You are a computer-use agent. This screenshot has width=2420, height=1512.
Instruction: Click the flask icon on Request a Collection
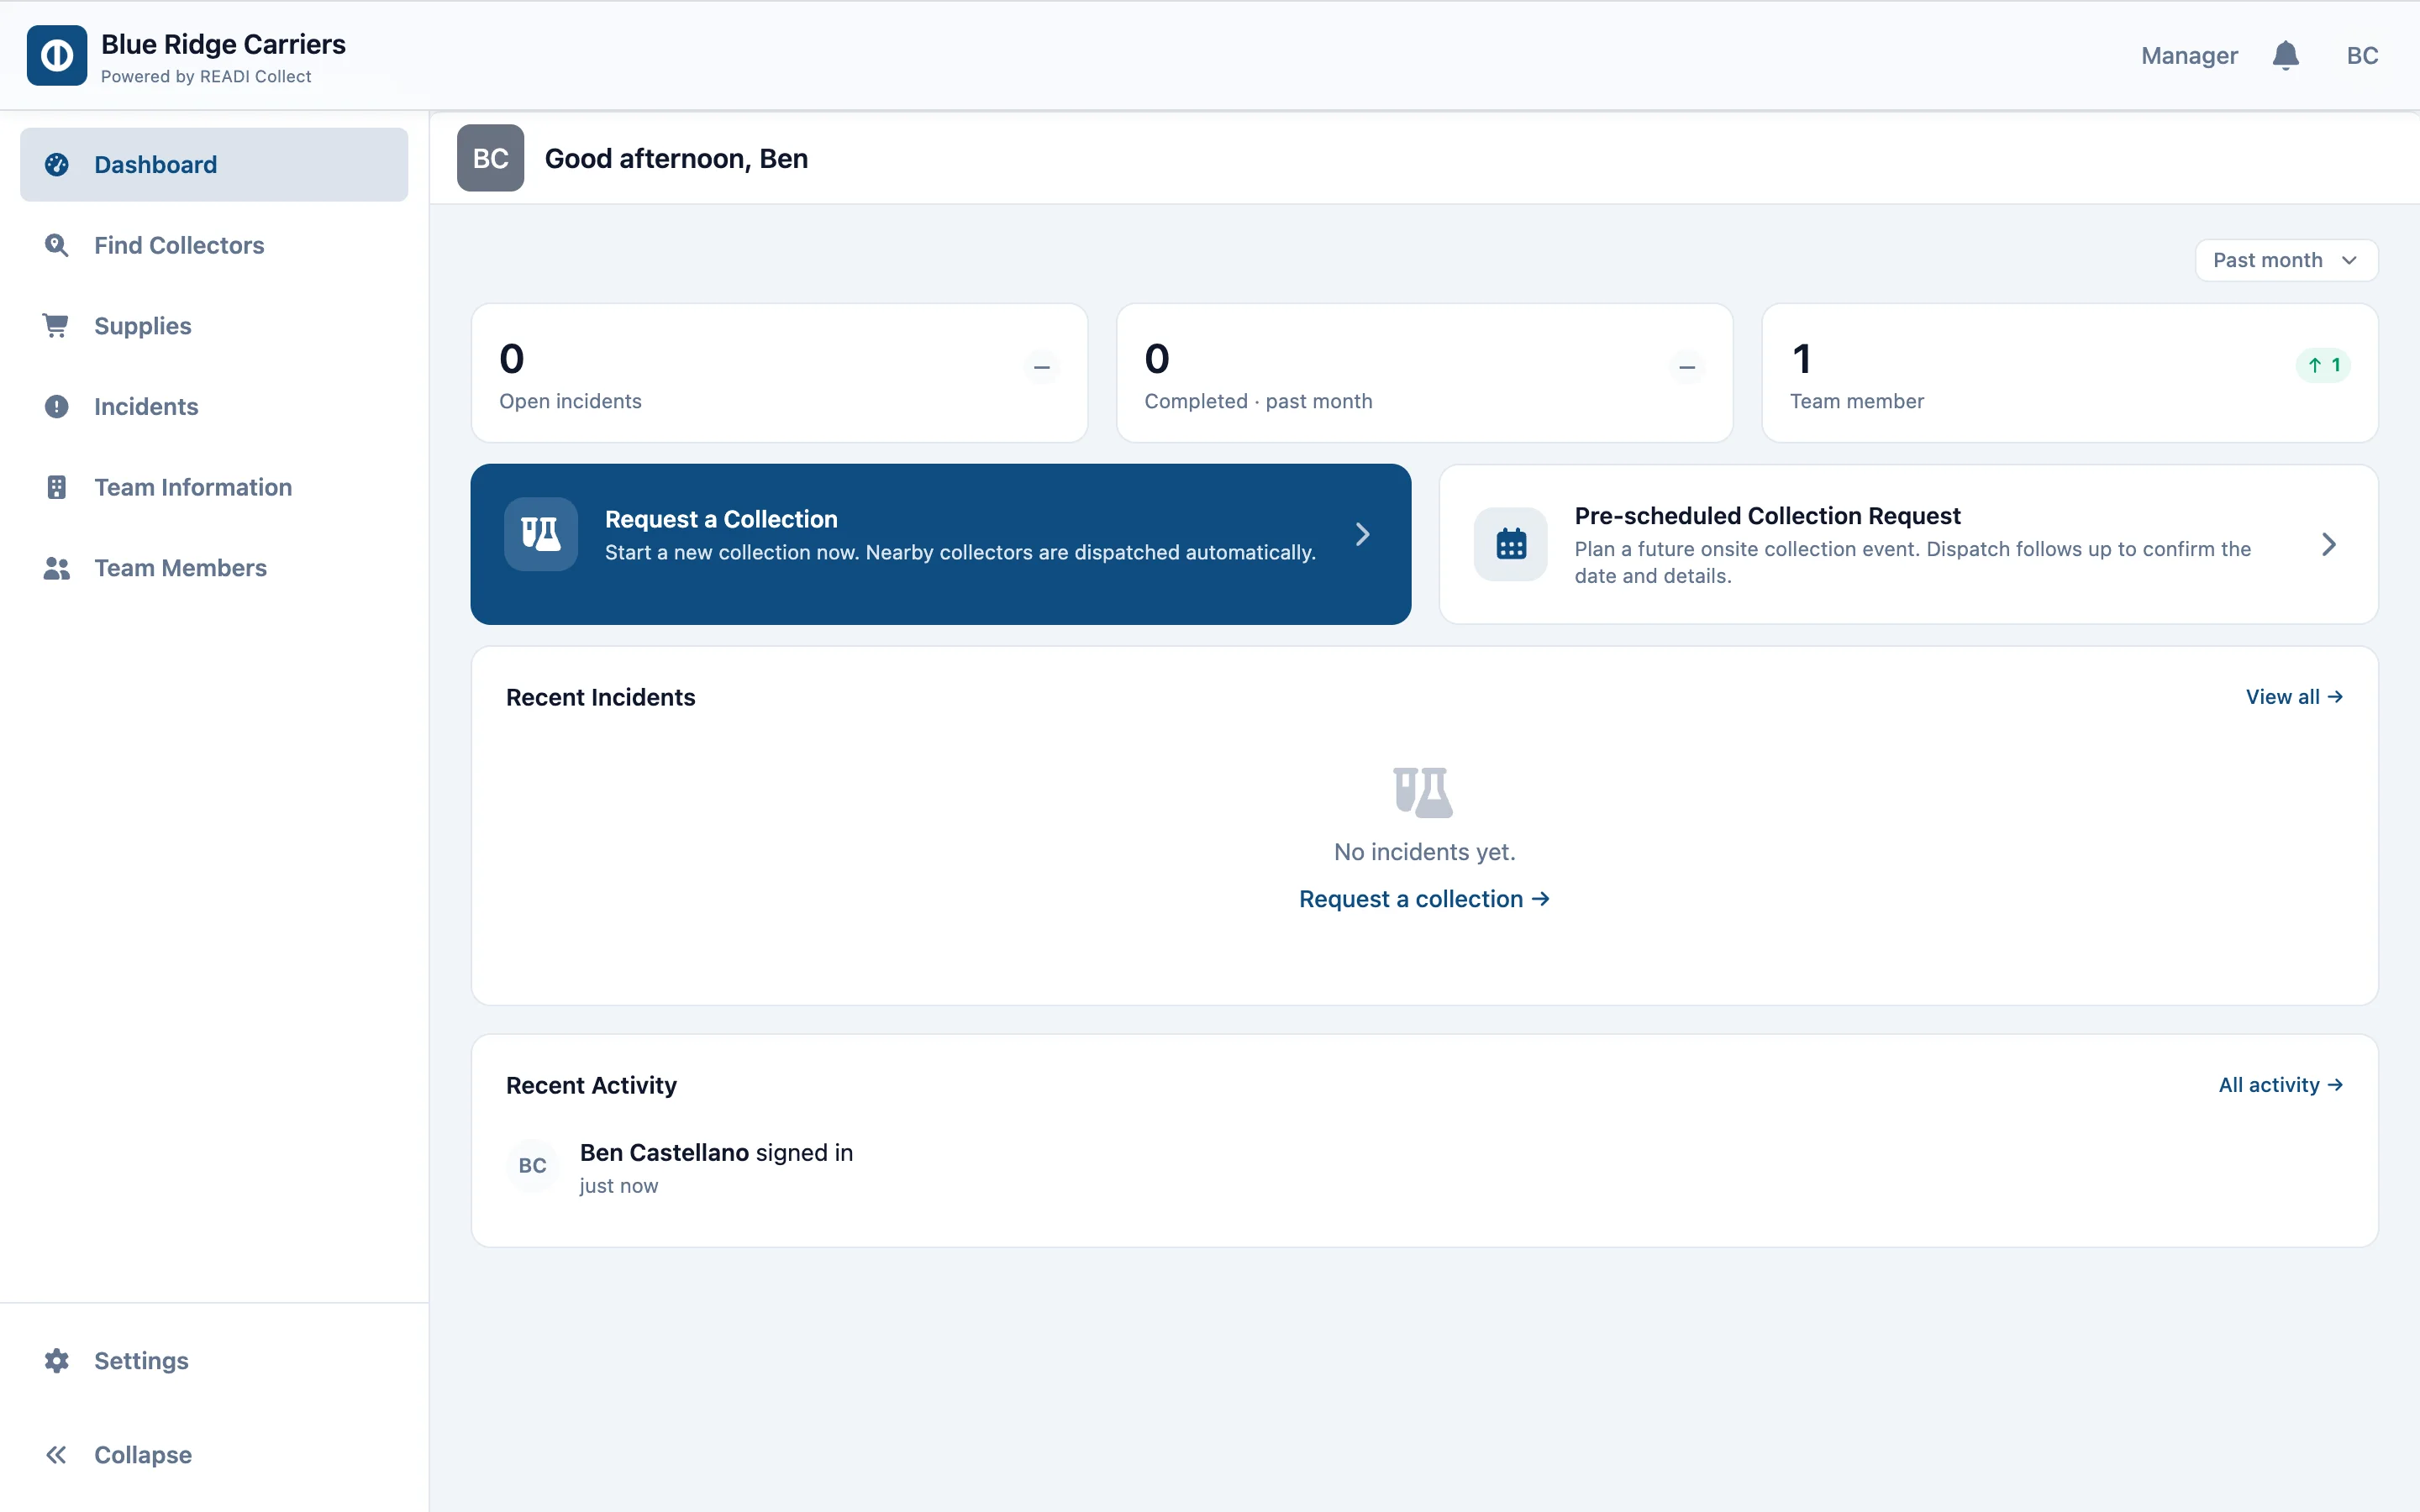(x=541, y=534)
